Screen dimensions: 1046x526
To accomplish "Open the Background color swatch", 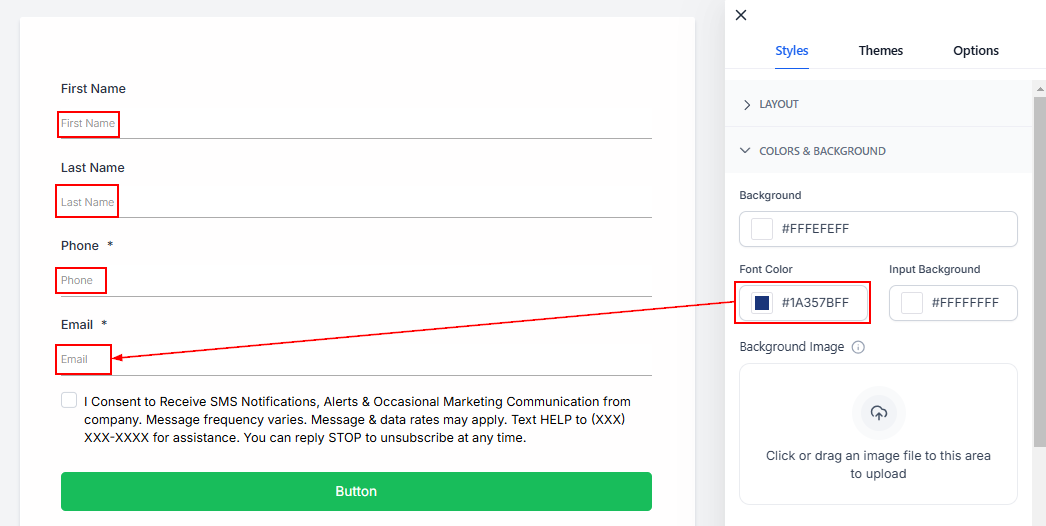I will (762, 229).
